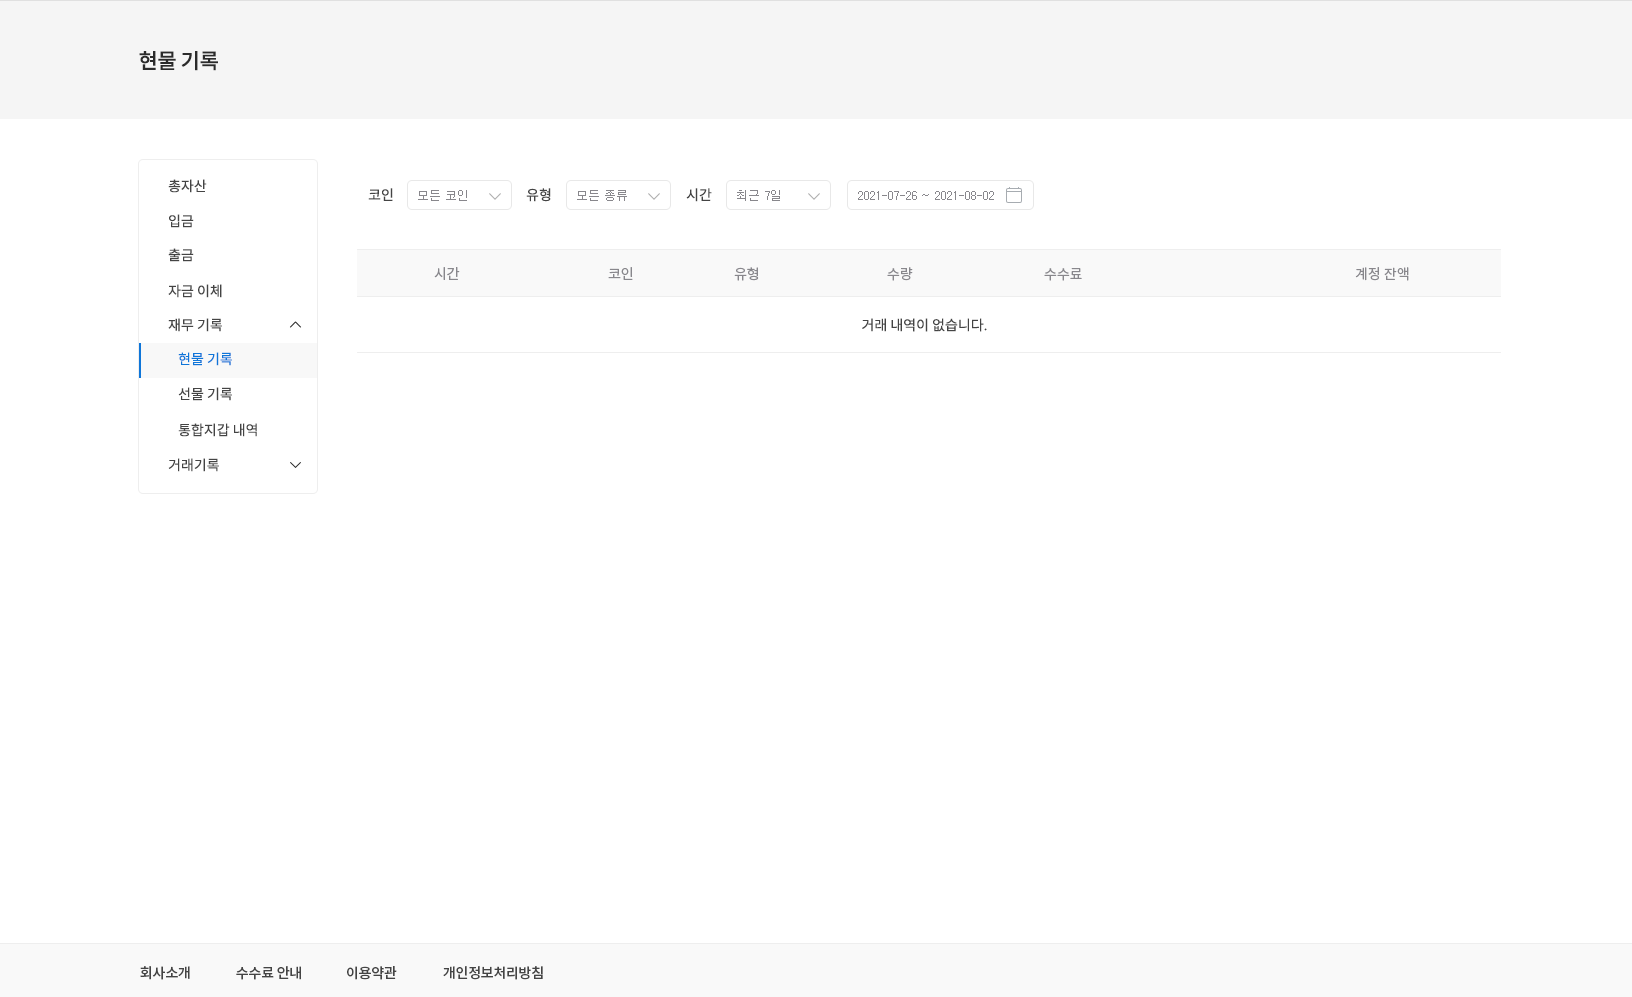The height and width of the screenshot is (997, 1632).
Task: Select 자금 이체 in the sidebar
Action: coord(195,290)
